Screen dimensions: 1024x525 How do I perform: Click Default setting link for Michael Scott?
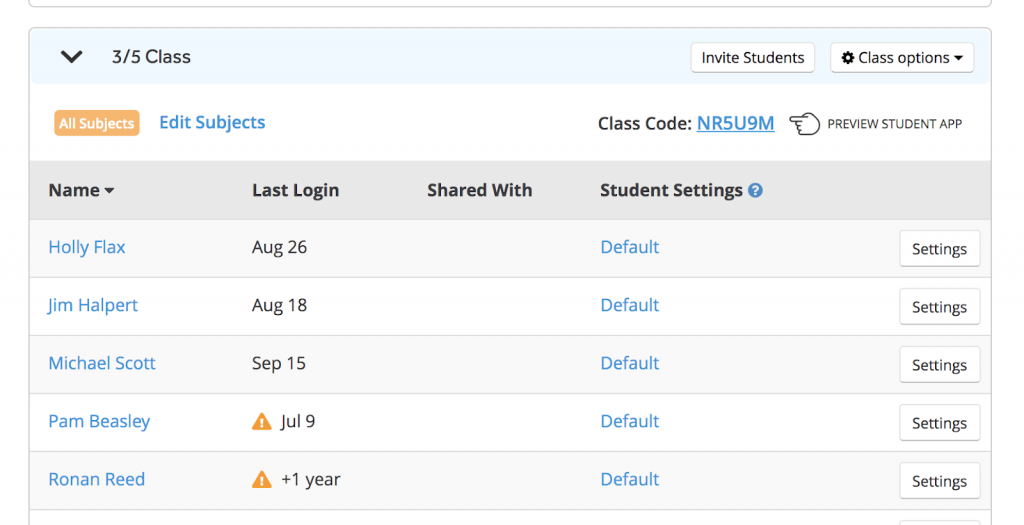point(629,363)
